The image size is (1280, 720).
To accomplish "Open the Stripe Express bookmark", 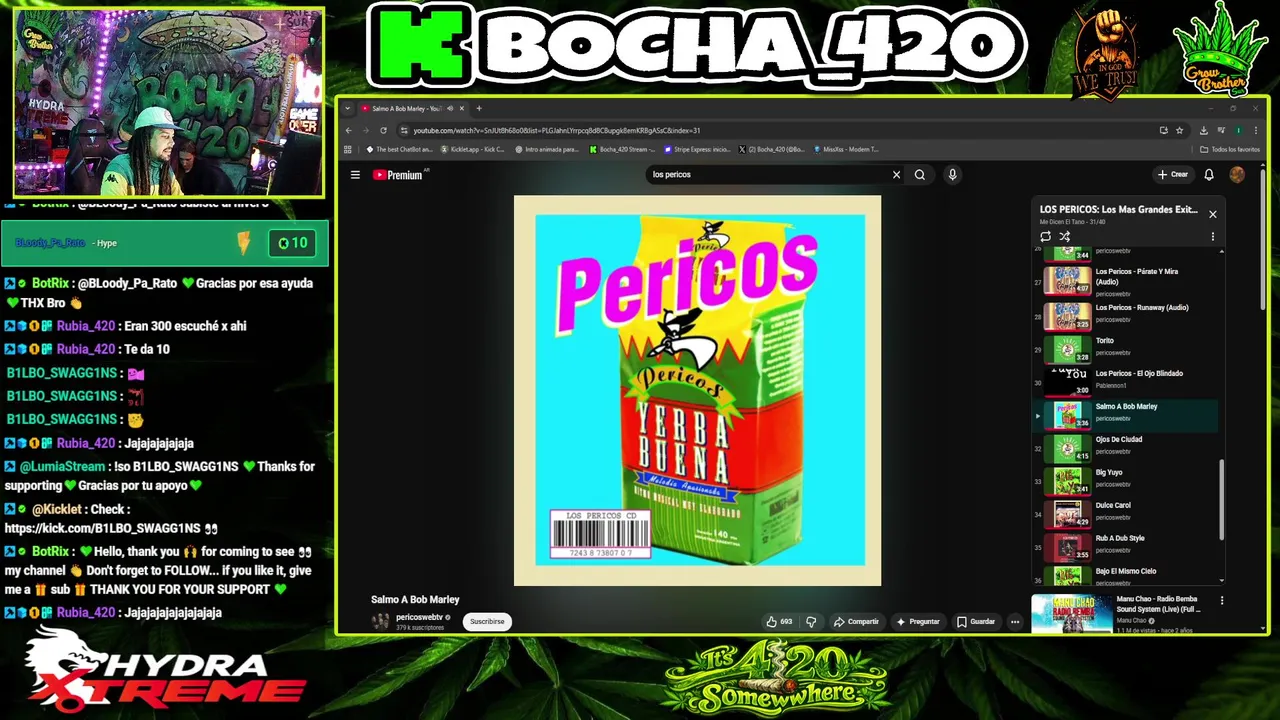I will (x=697, y=150).
